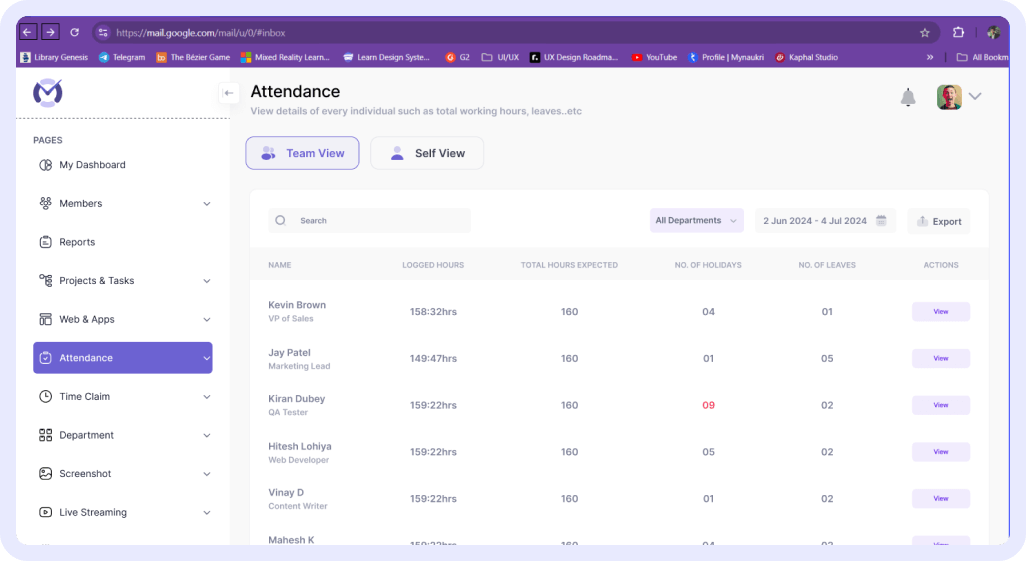1026x561 pixels.
Task: Open the Reports page in sidebar
Action: tap(77, 242)
